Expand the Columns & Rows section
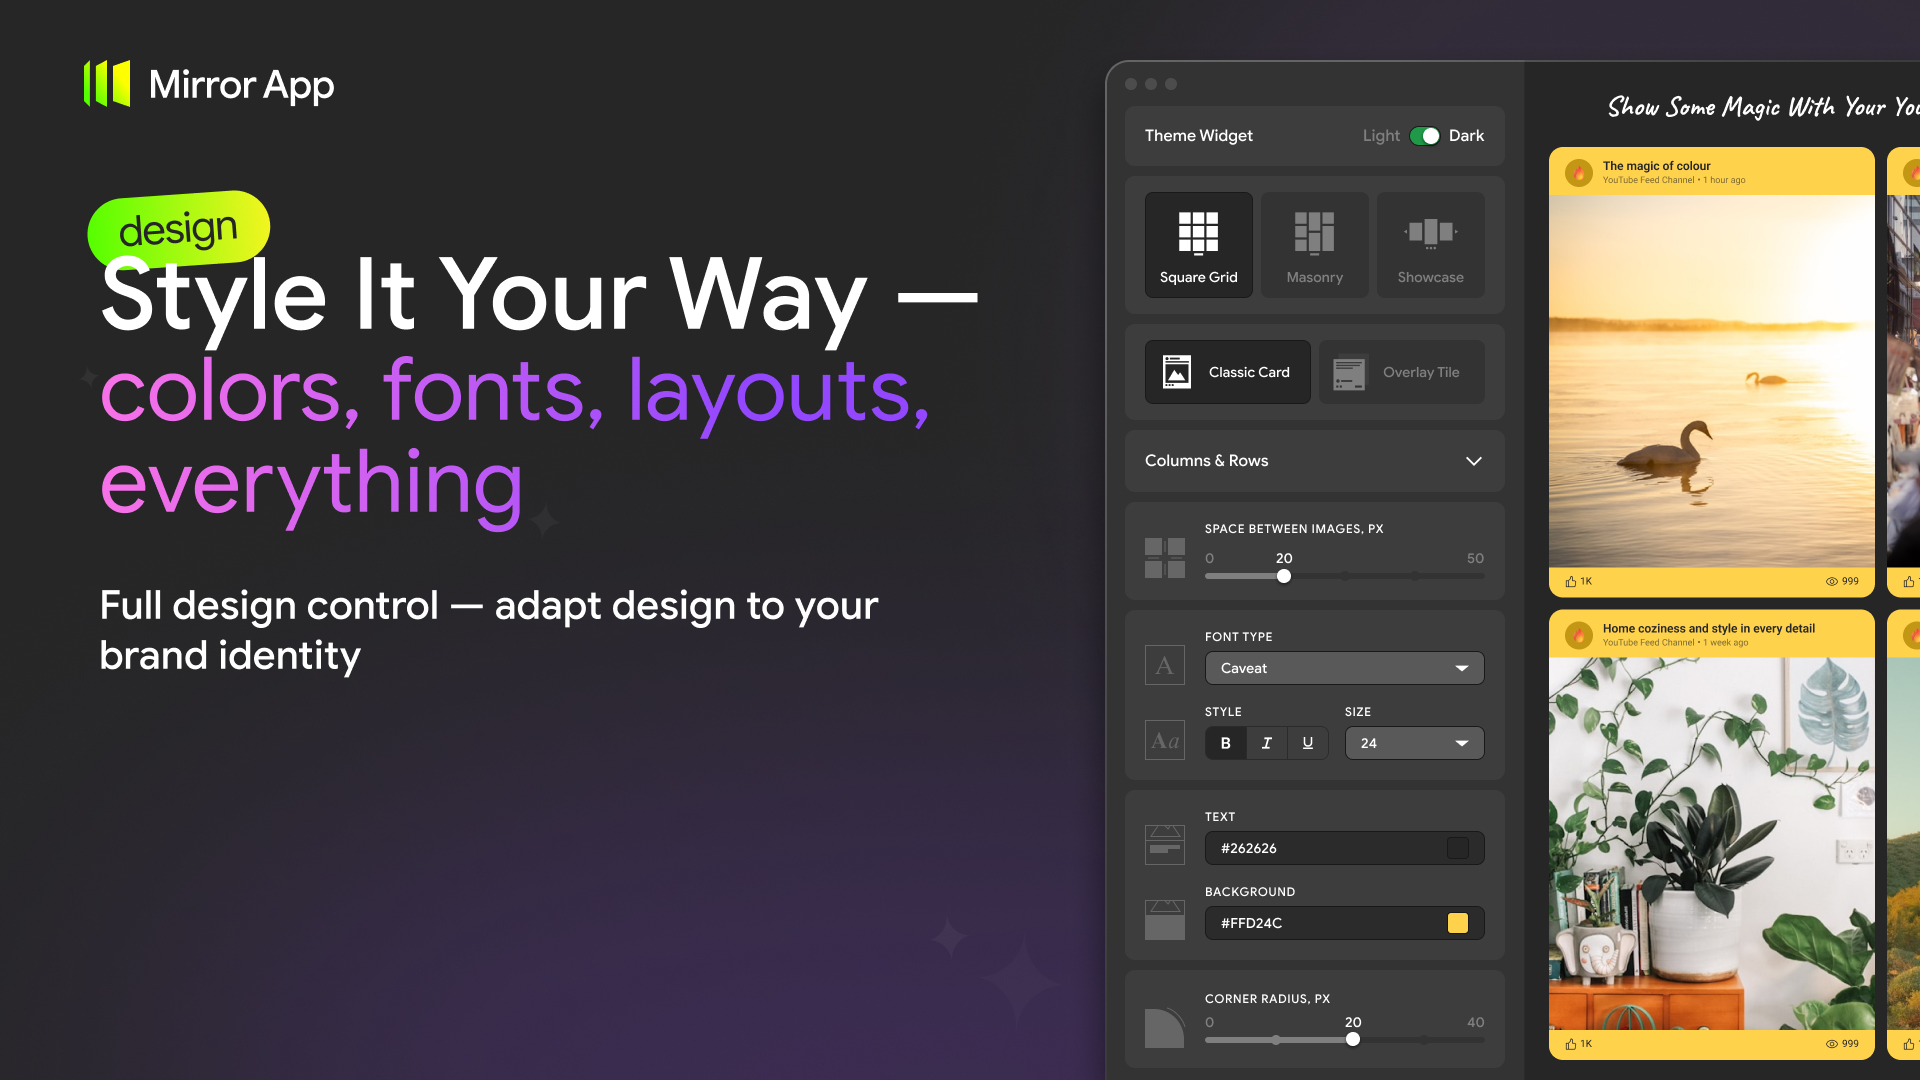Viewport: 1920px width, 1080px height. pyautogui.click(x=1473, y=461)
